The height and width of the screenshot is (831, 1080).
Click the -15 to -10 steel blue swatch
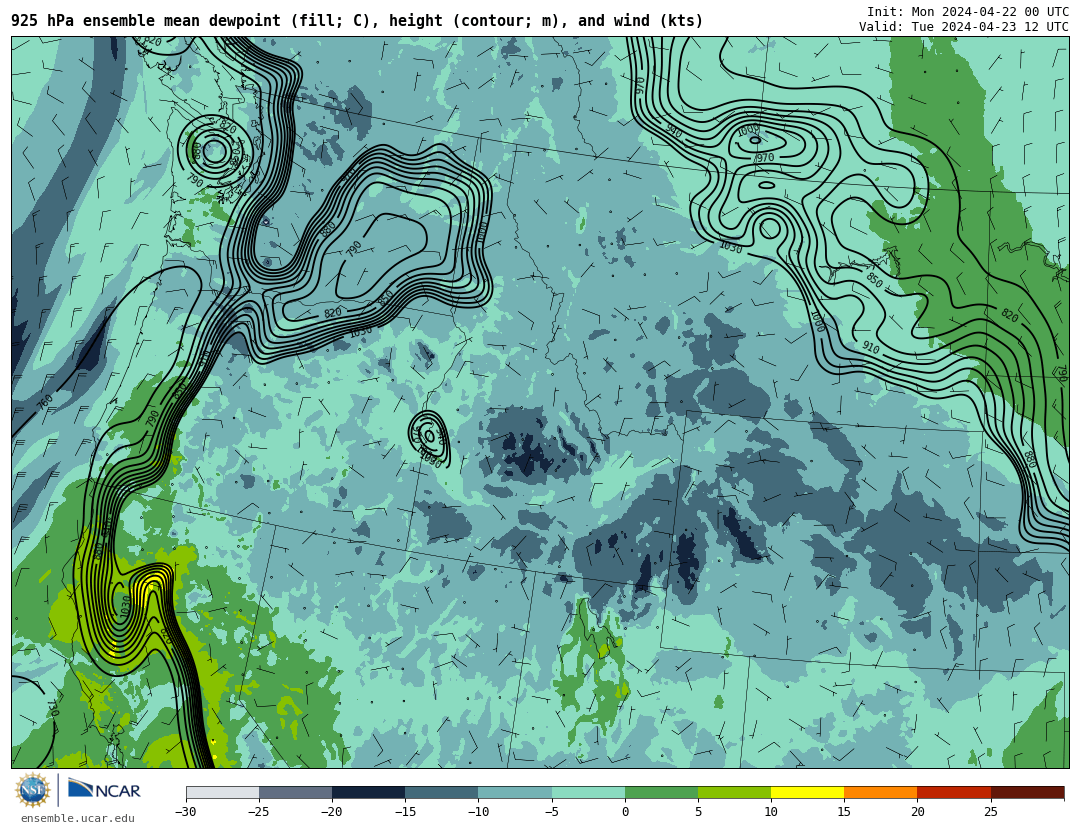[x=442, y=792]
